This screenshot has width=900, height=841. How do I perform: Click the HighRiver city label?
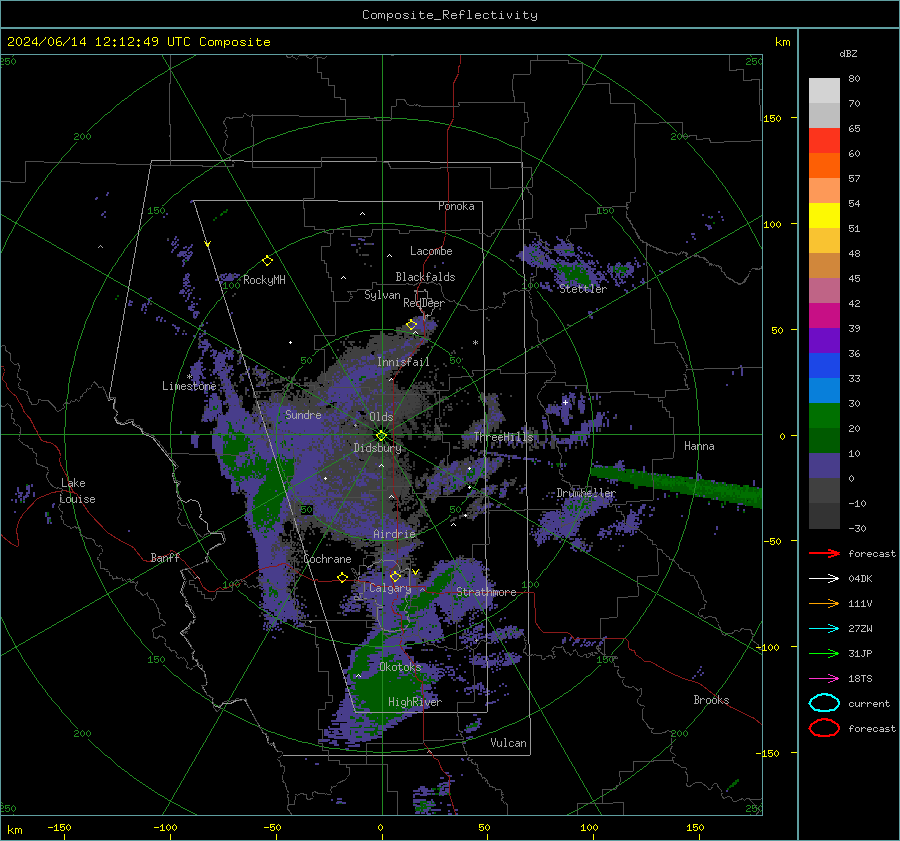point(415,702)
